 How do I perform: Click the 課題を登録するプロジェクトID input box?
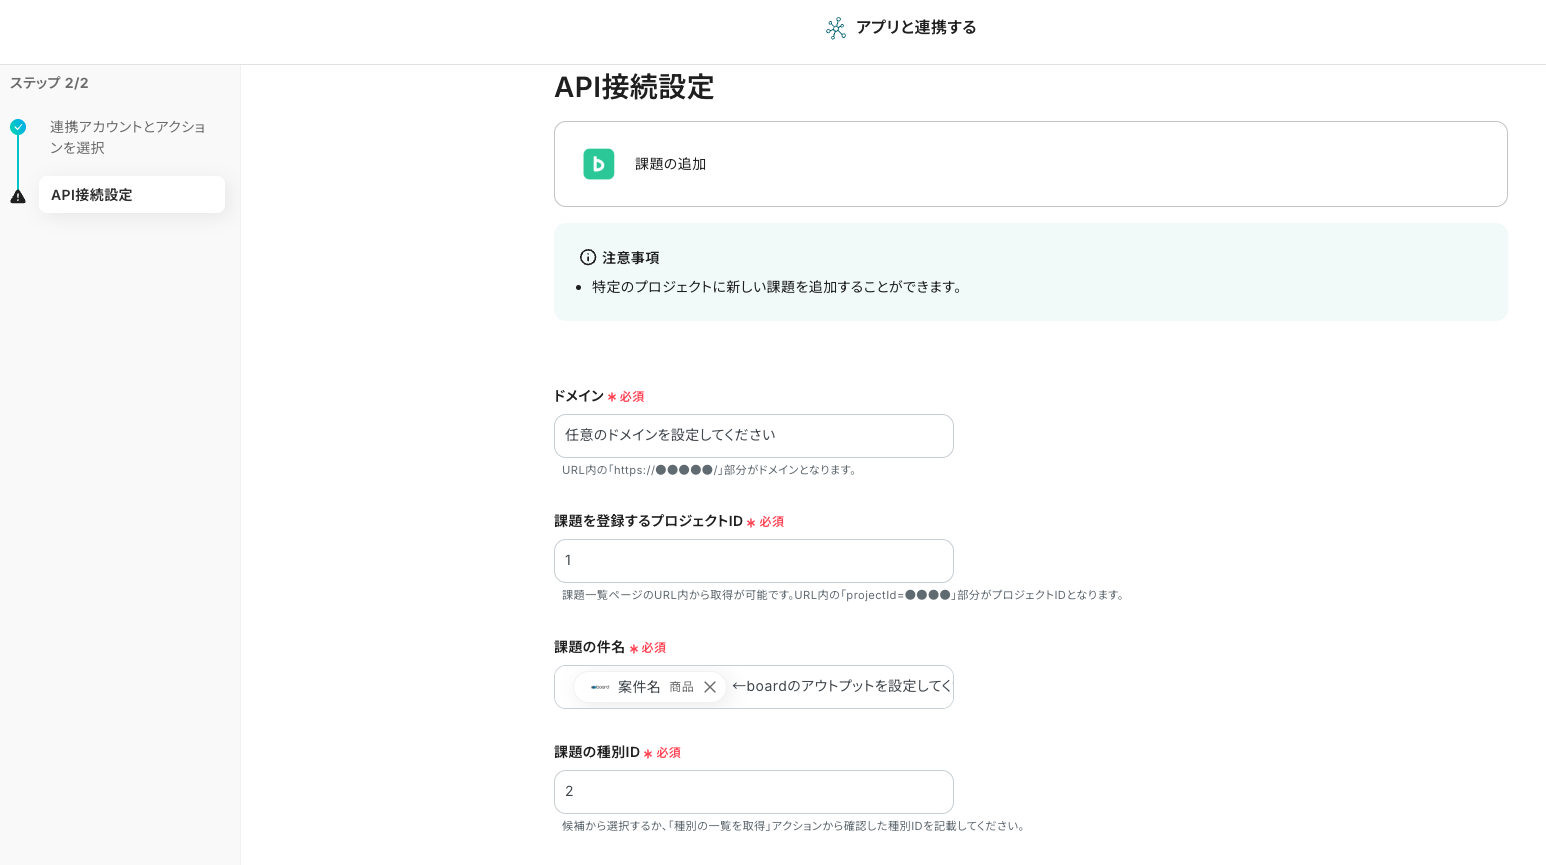753,561
